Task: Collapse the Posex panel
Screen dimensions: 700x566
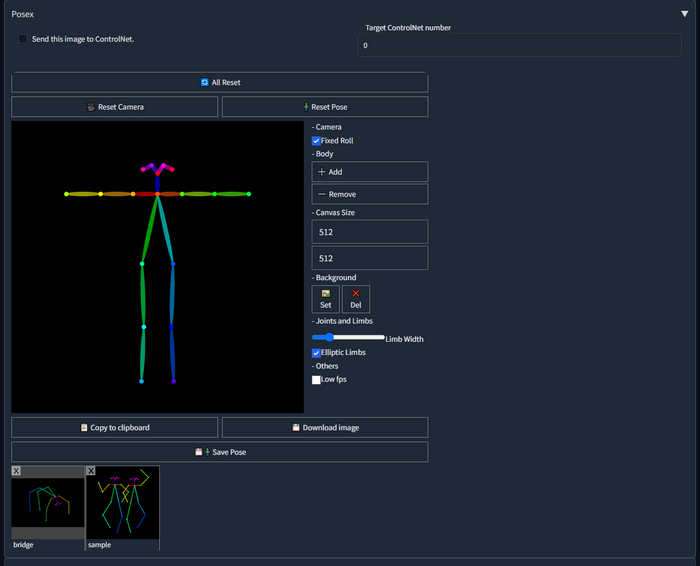Action: (x=683, y=15)
